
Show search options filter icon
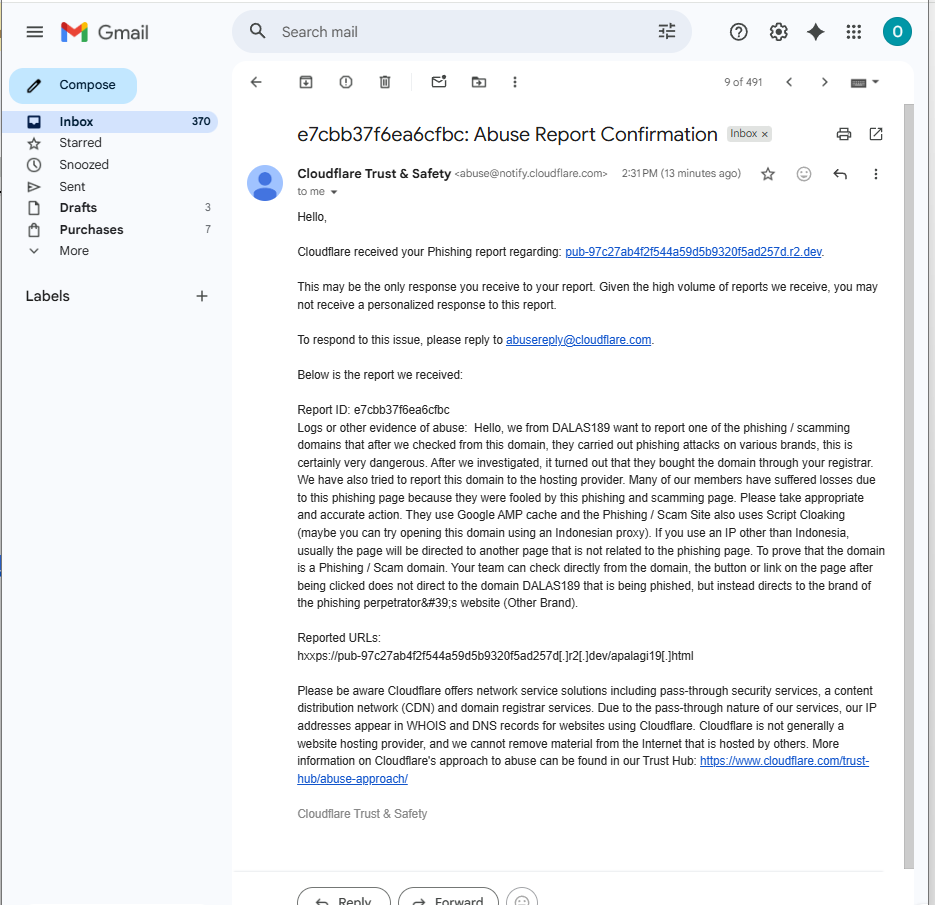coord(667,31)
